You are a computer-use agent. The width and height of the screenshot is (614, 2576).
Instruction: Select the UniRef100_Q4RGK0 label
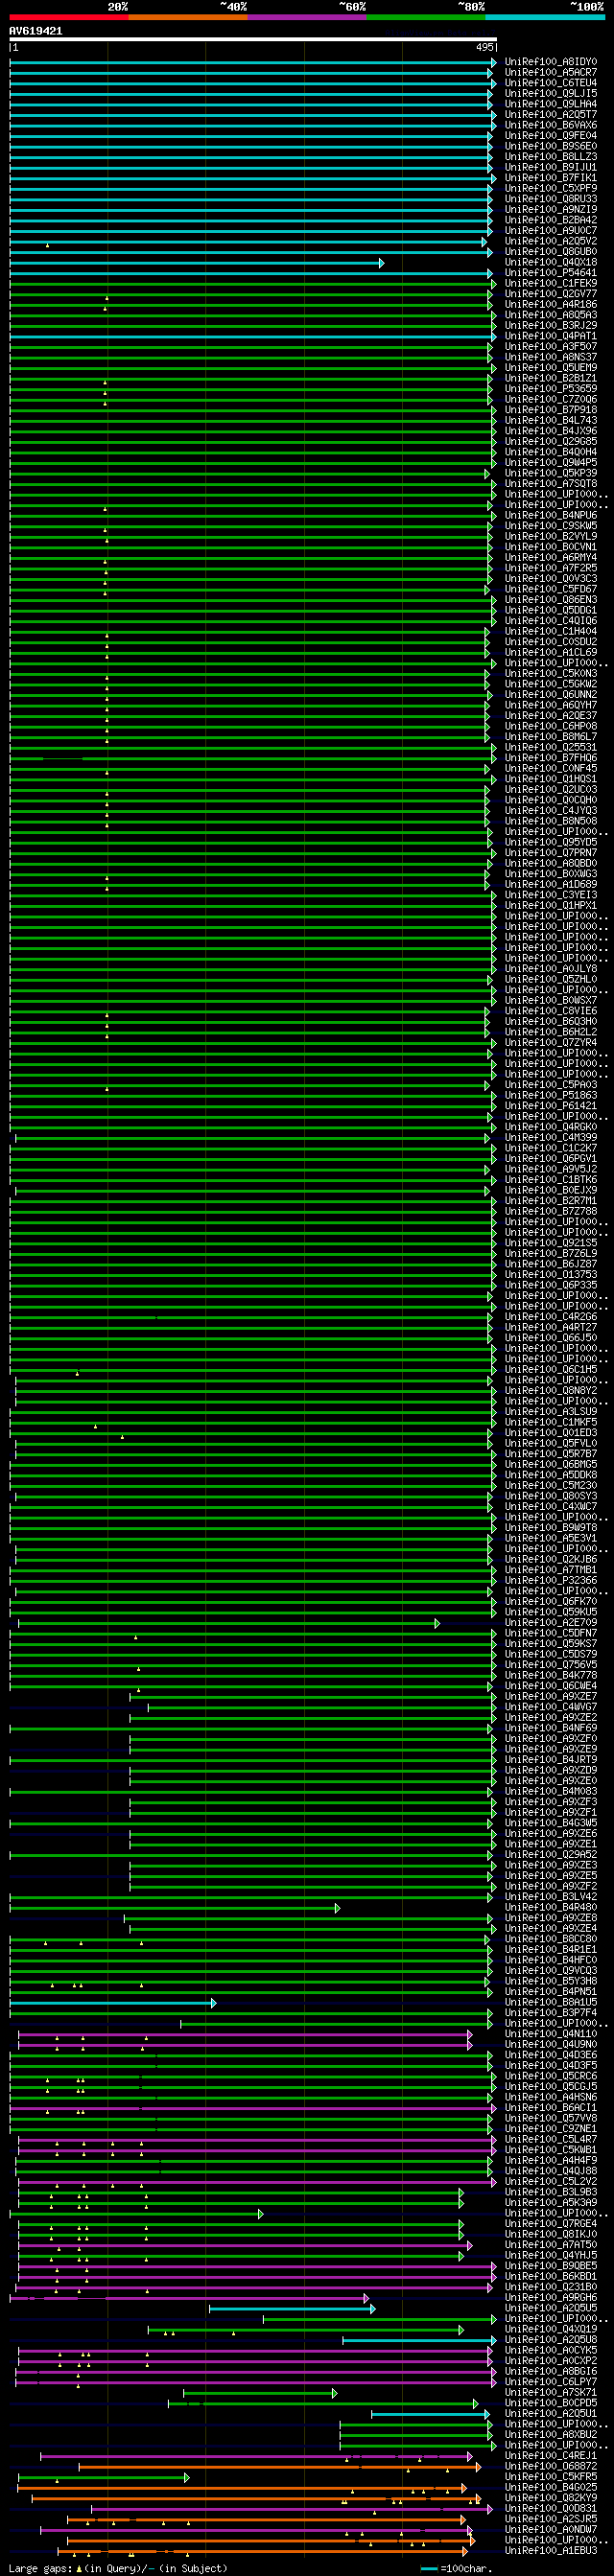click(551, 1127)
